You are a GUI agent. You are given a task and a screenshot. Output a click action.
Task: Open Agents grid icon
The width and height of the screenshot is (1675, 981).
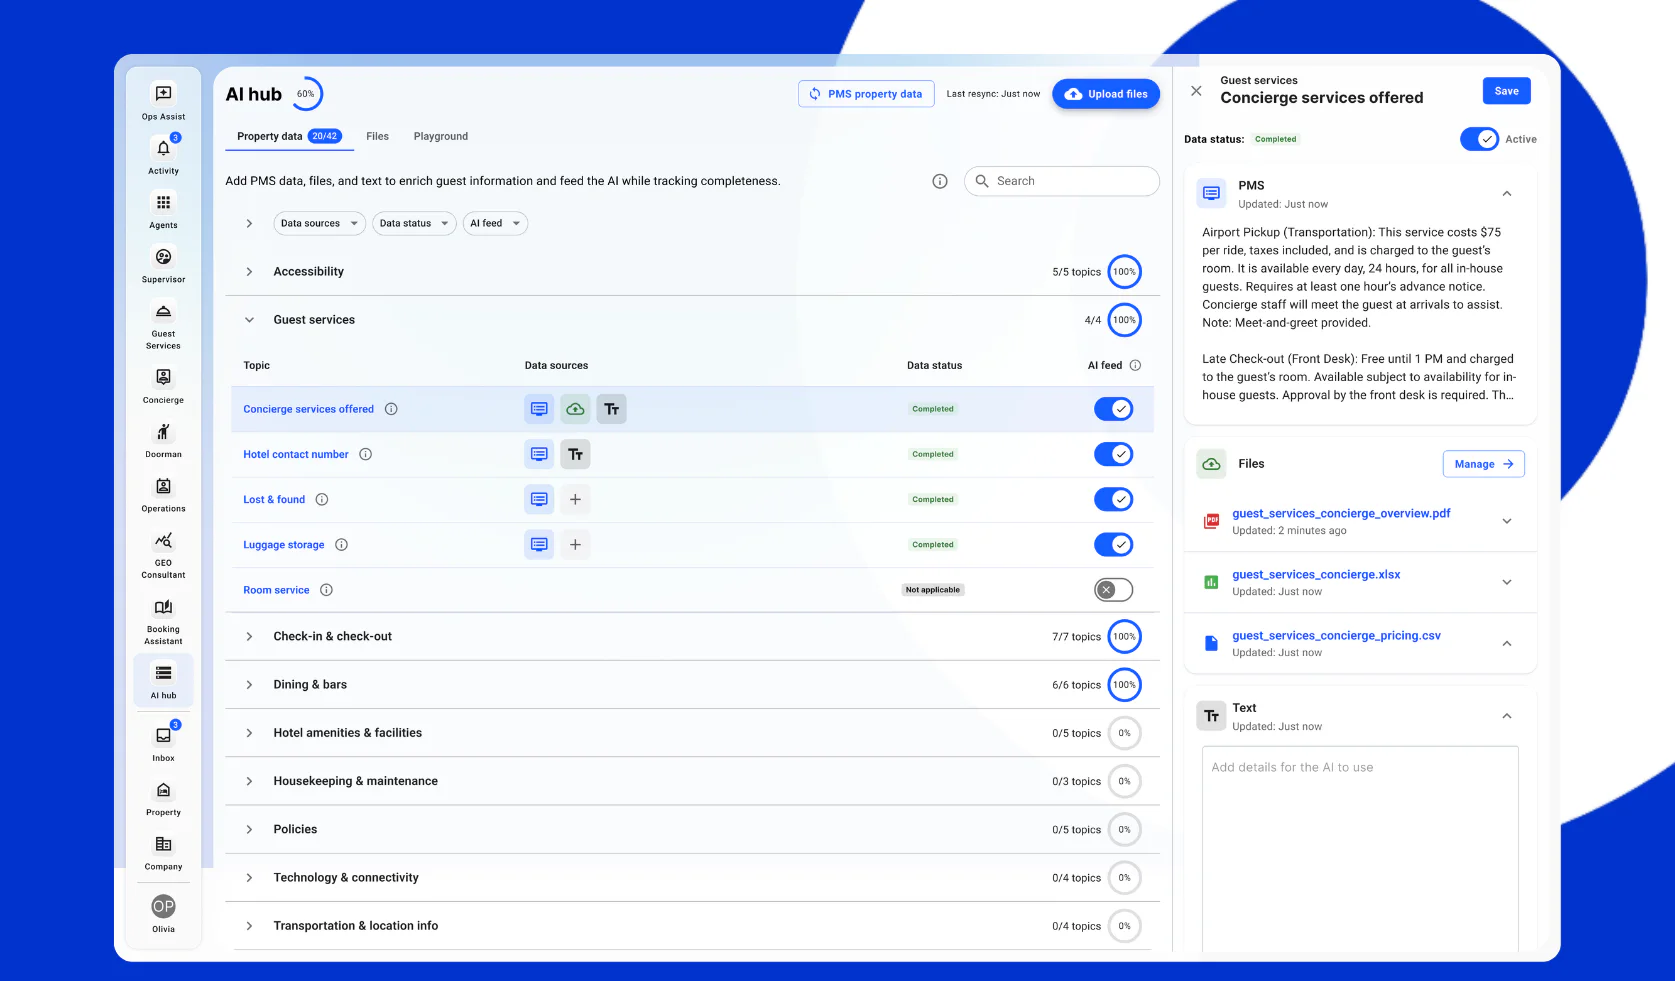(x=163, y=202)
